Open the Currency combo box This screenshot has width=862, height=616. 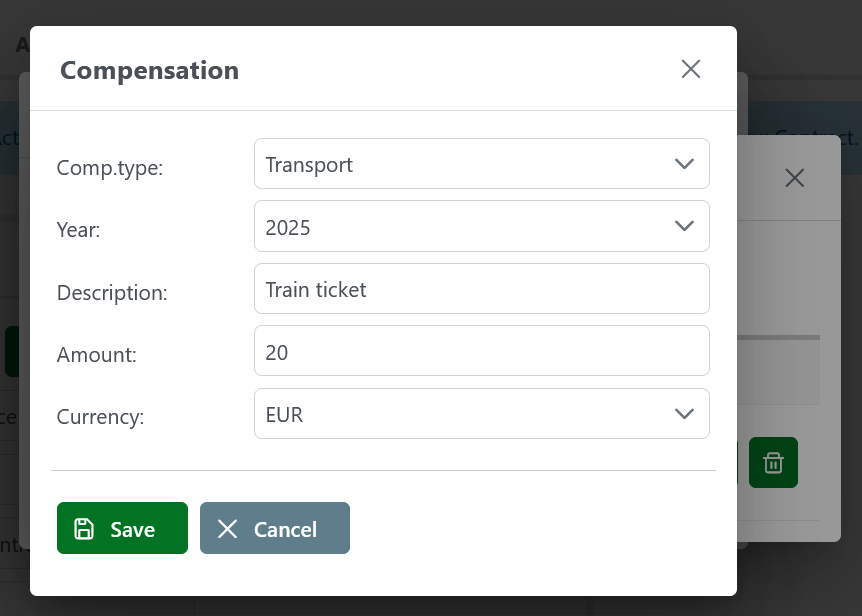click(x=481, y=414)
